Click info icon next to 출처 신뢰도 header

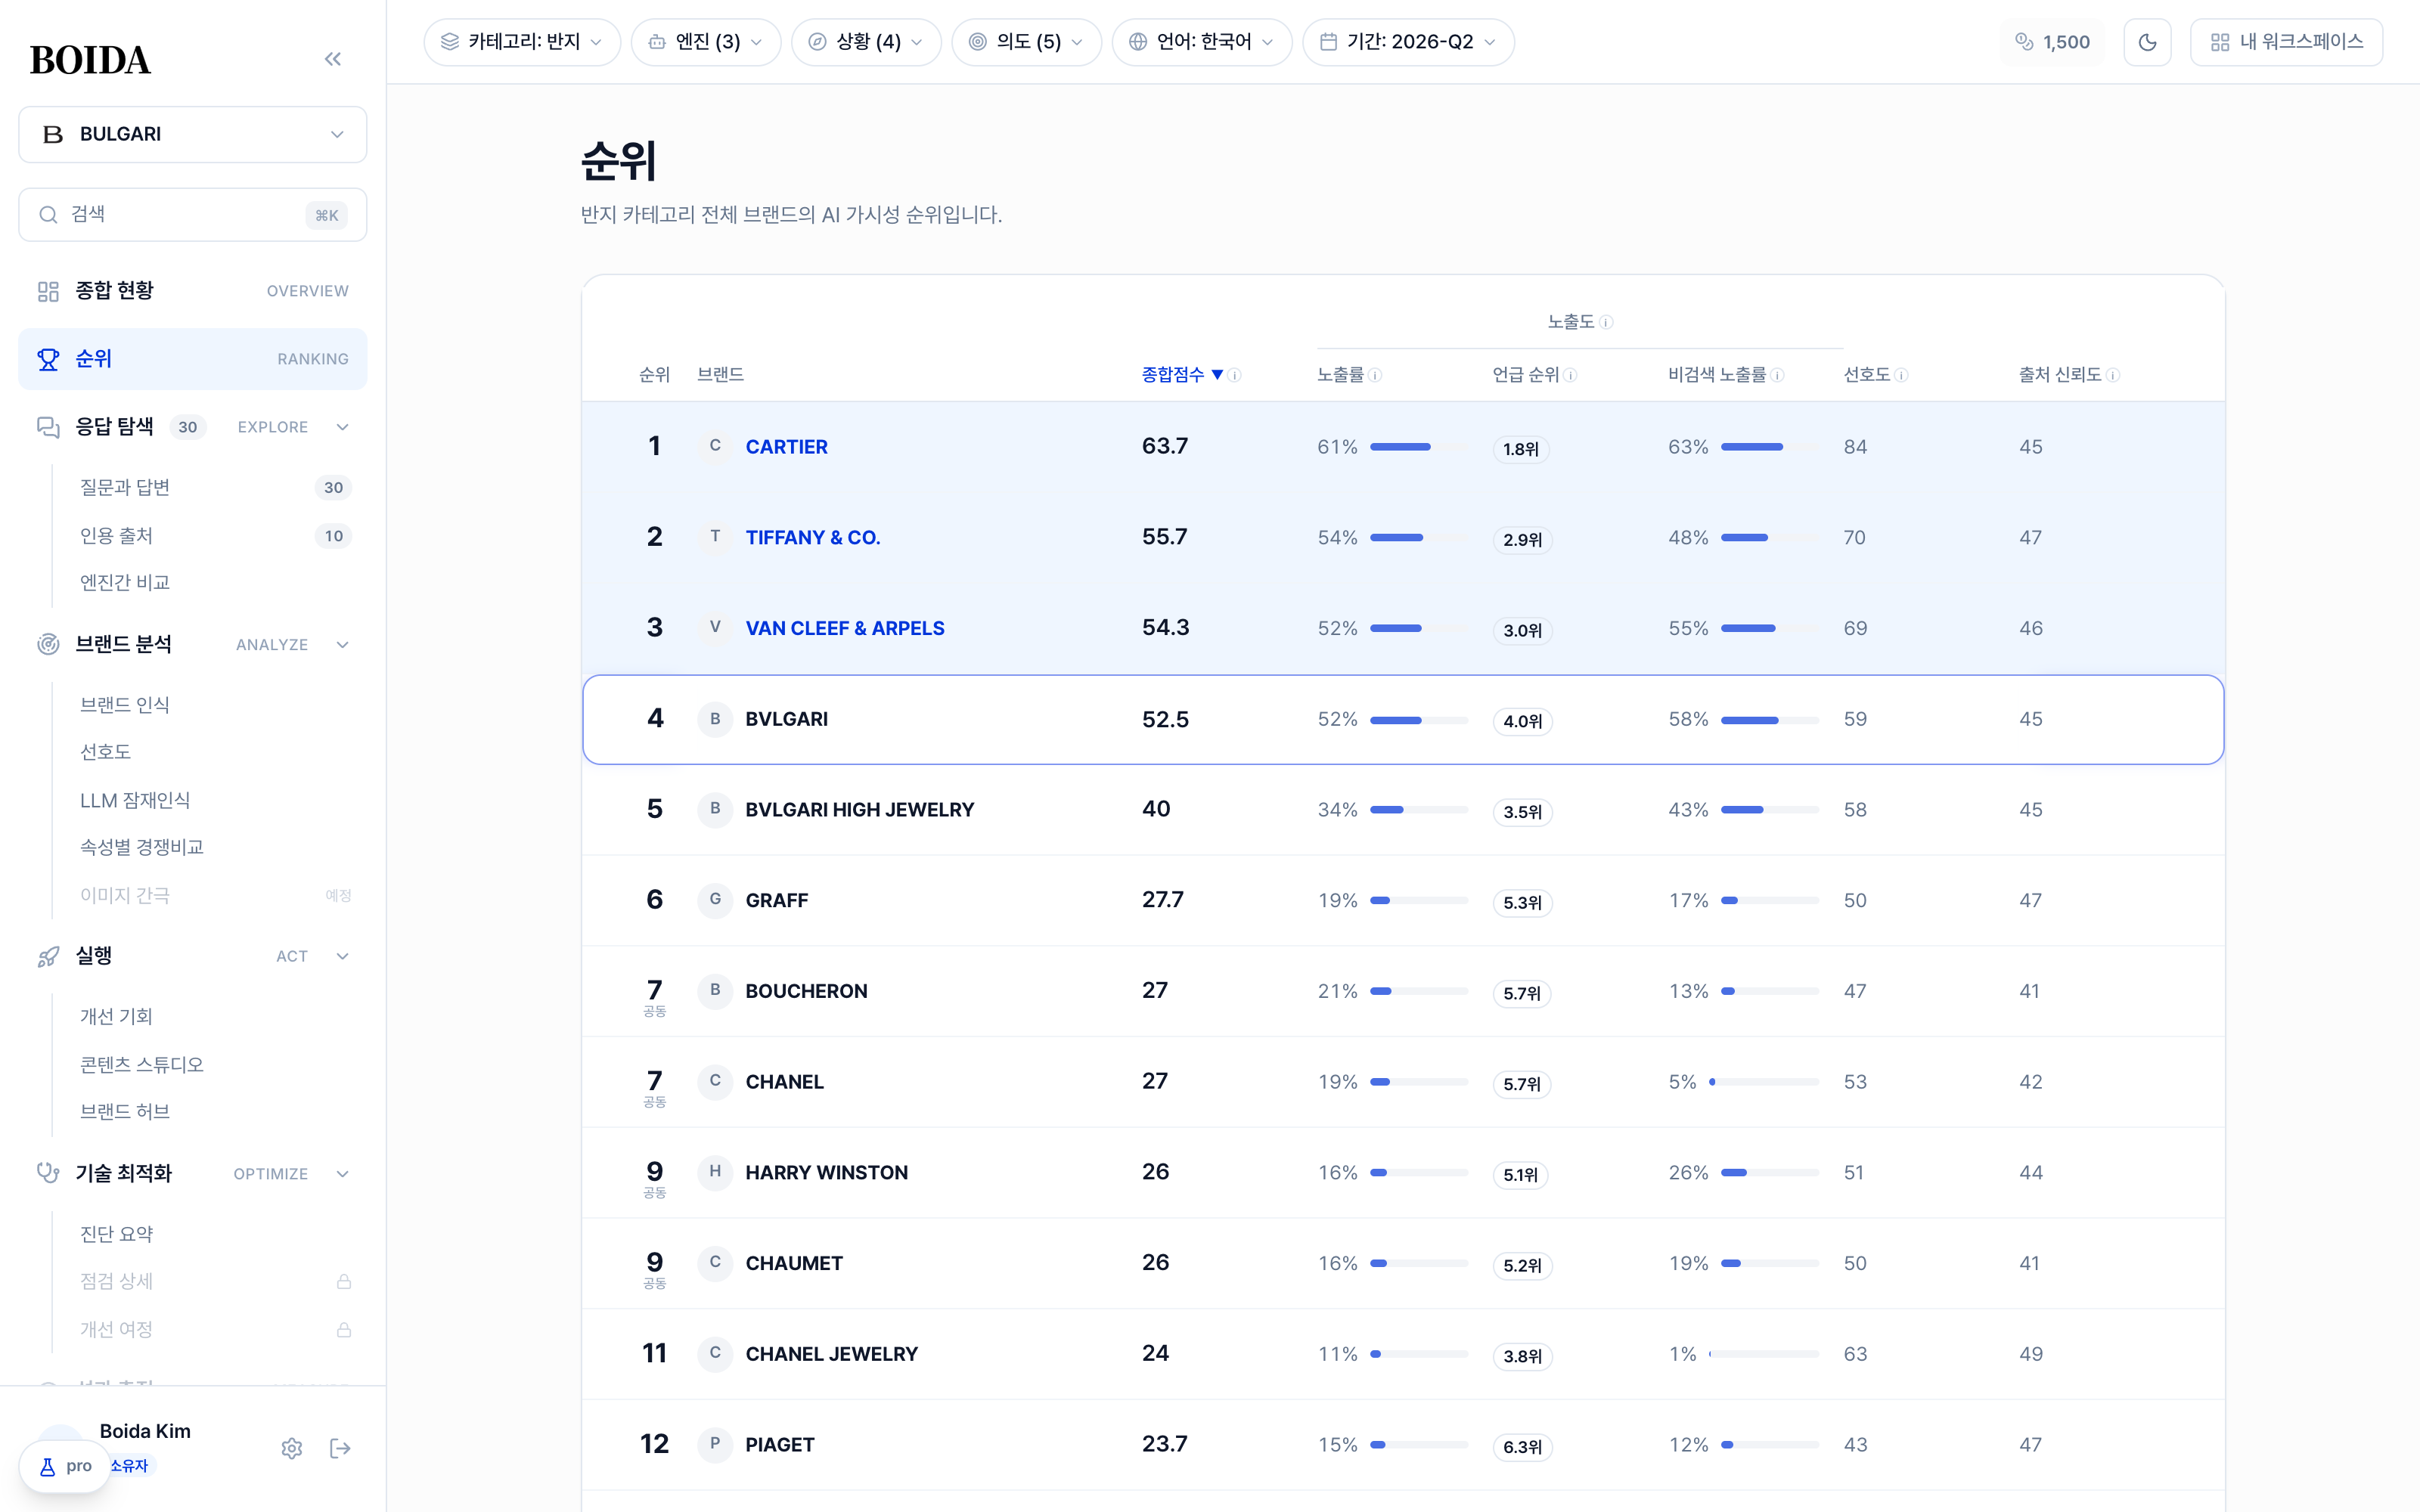(2112, 375)
